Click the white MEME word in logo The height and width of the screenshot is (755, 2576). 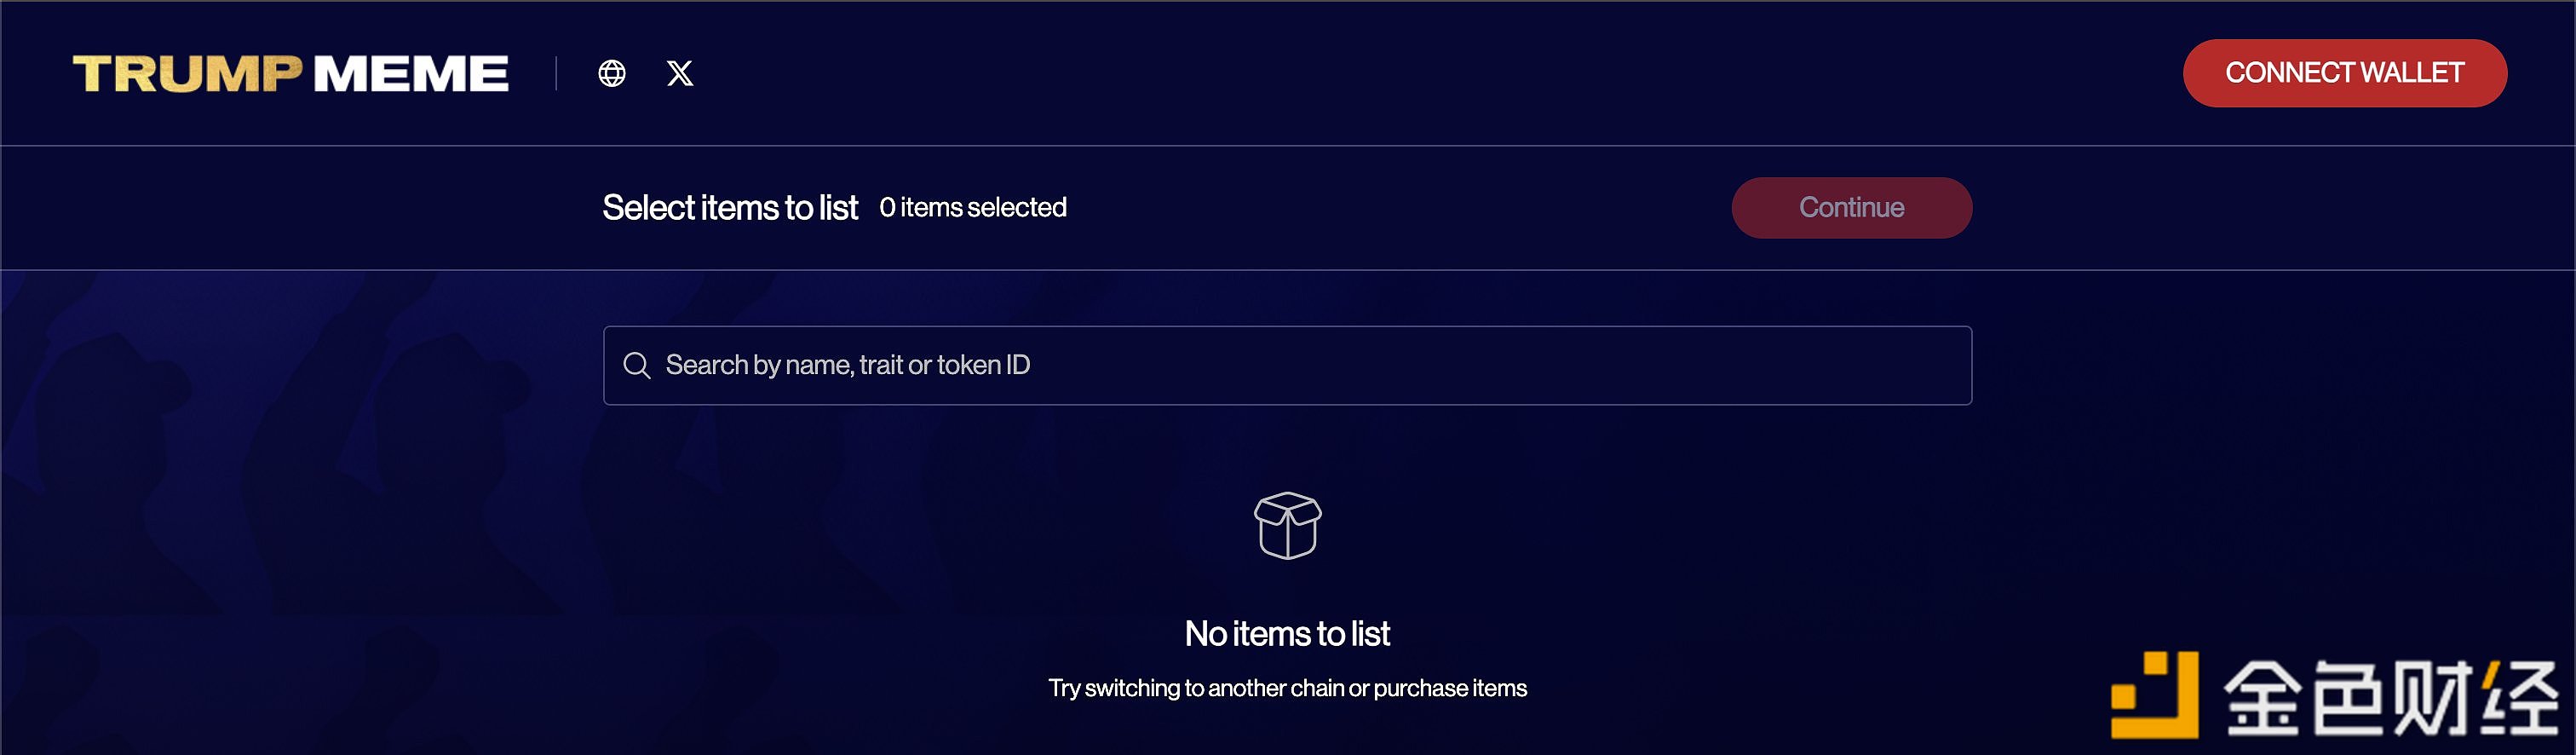411,74
